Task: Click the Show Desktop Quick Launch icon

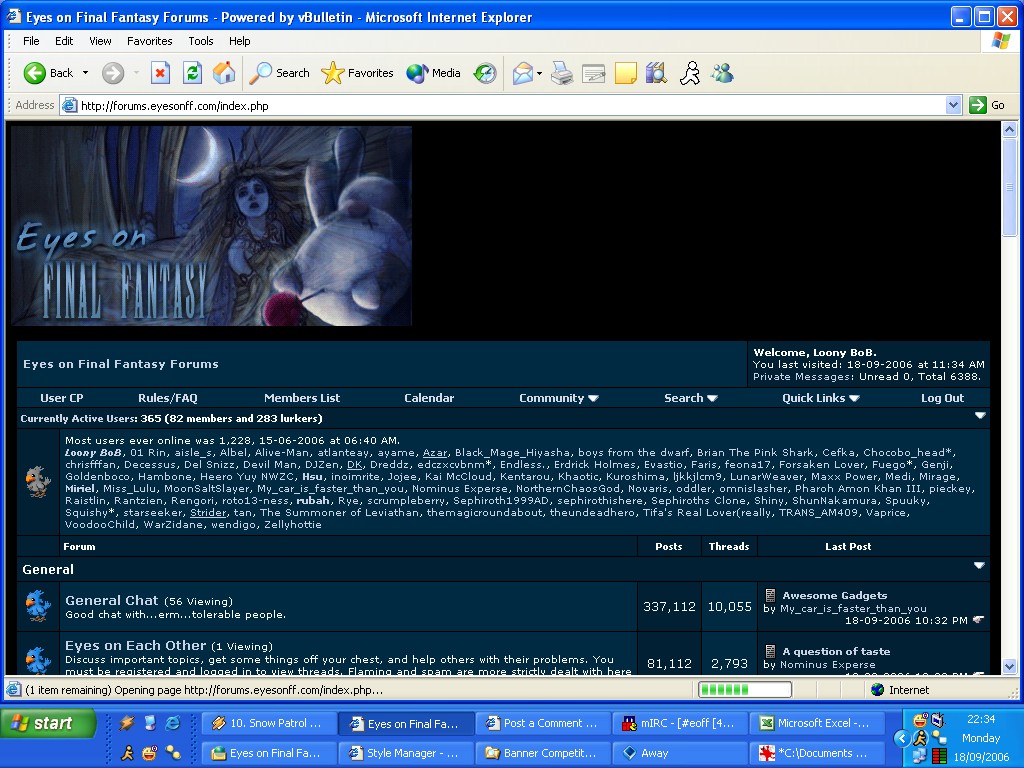Action: 150,723
